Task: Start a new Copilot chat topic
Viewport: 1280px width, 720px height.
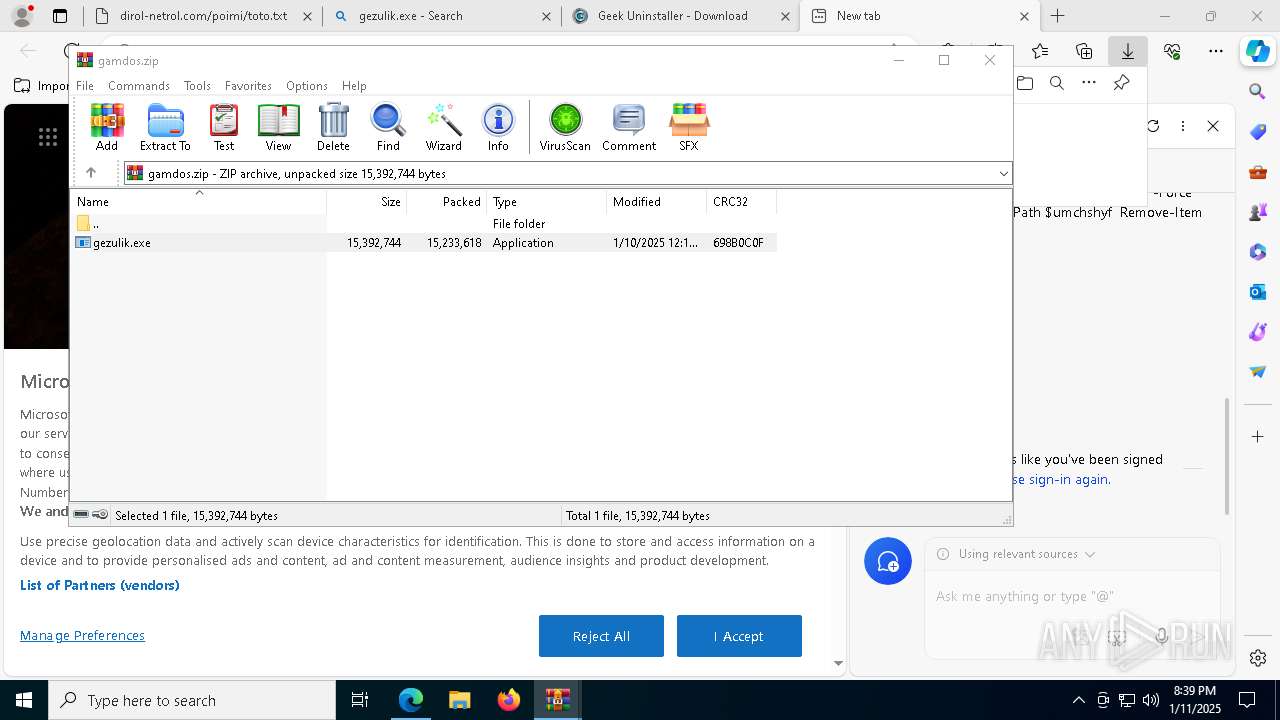Action: click(888, 561)
